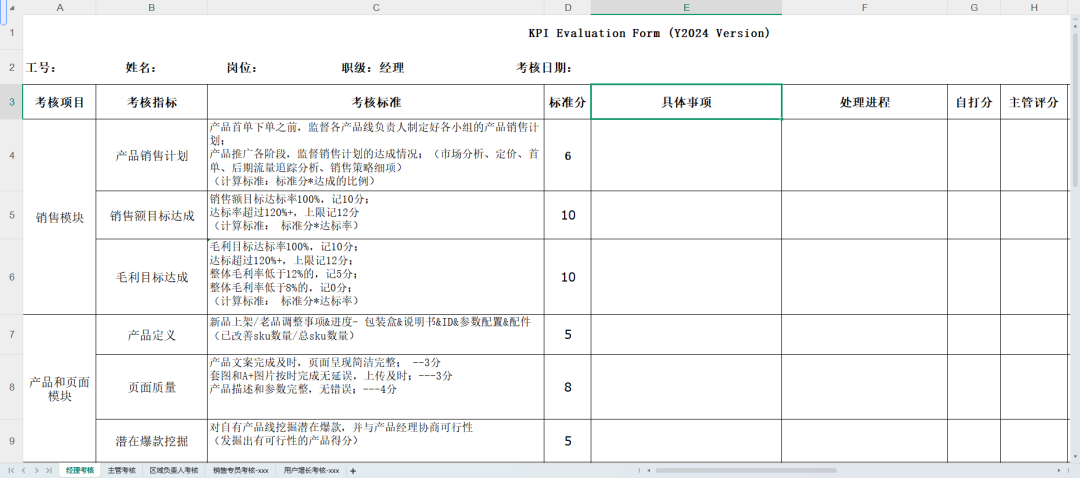Select the 具体事项 cell in 毛利目标达成 row
1080x478 pixels.
pyautogui.click(x=686, y=277)
